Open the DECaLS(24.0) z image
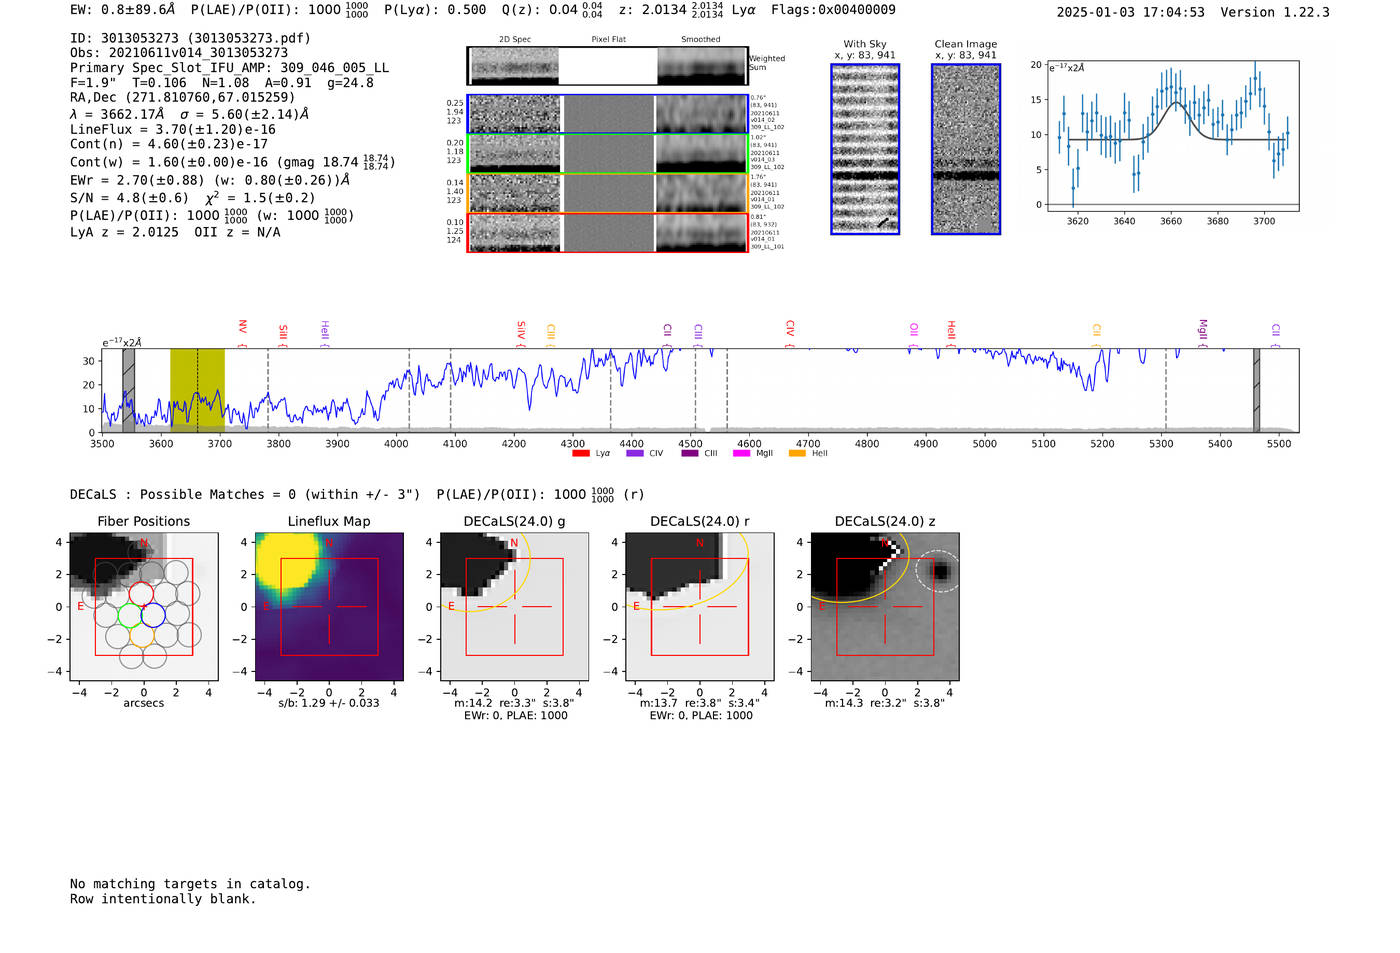Screen dimensions: 1400x953 (885, 606)
